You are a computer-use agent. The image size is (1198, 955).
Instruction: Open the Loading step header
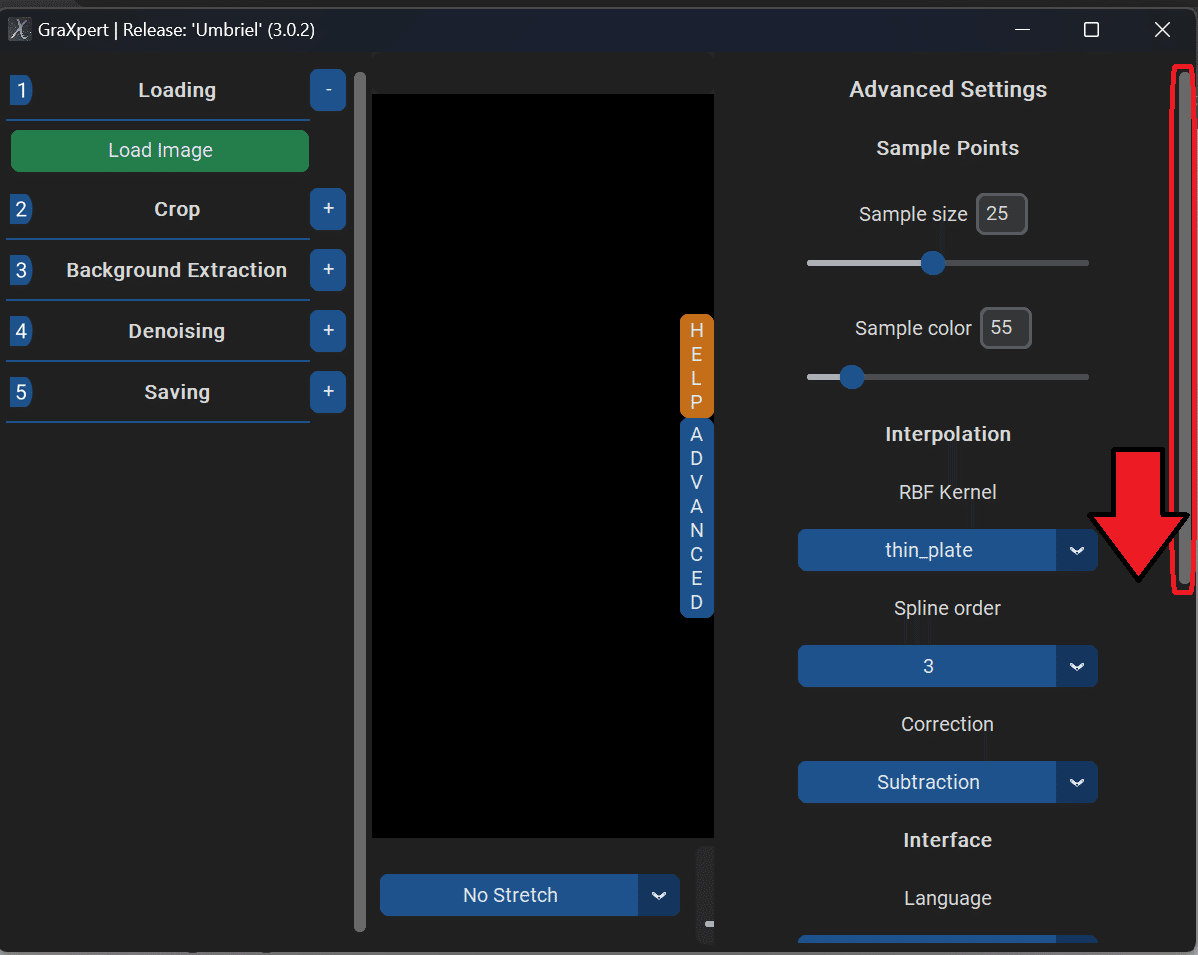tap(177, 90)
